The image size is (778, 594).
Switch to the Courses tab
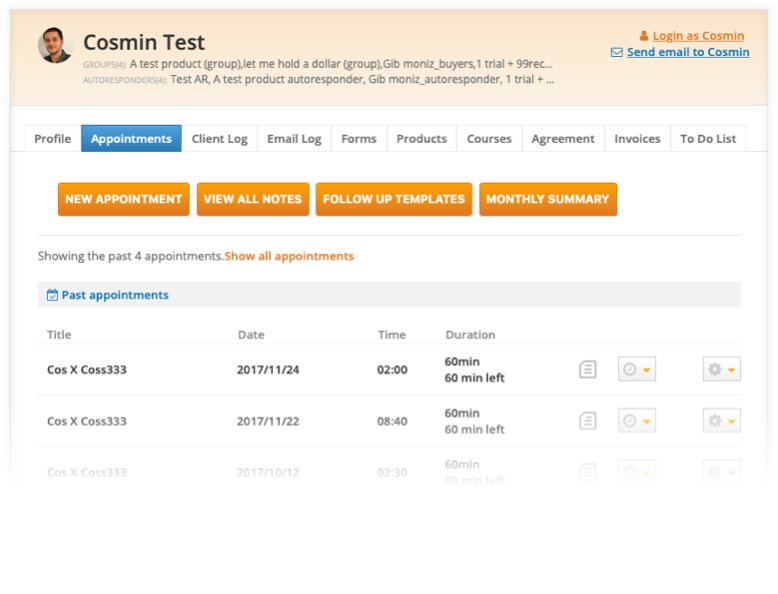point(489,139)
